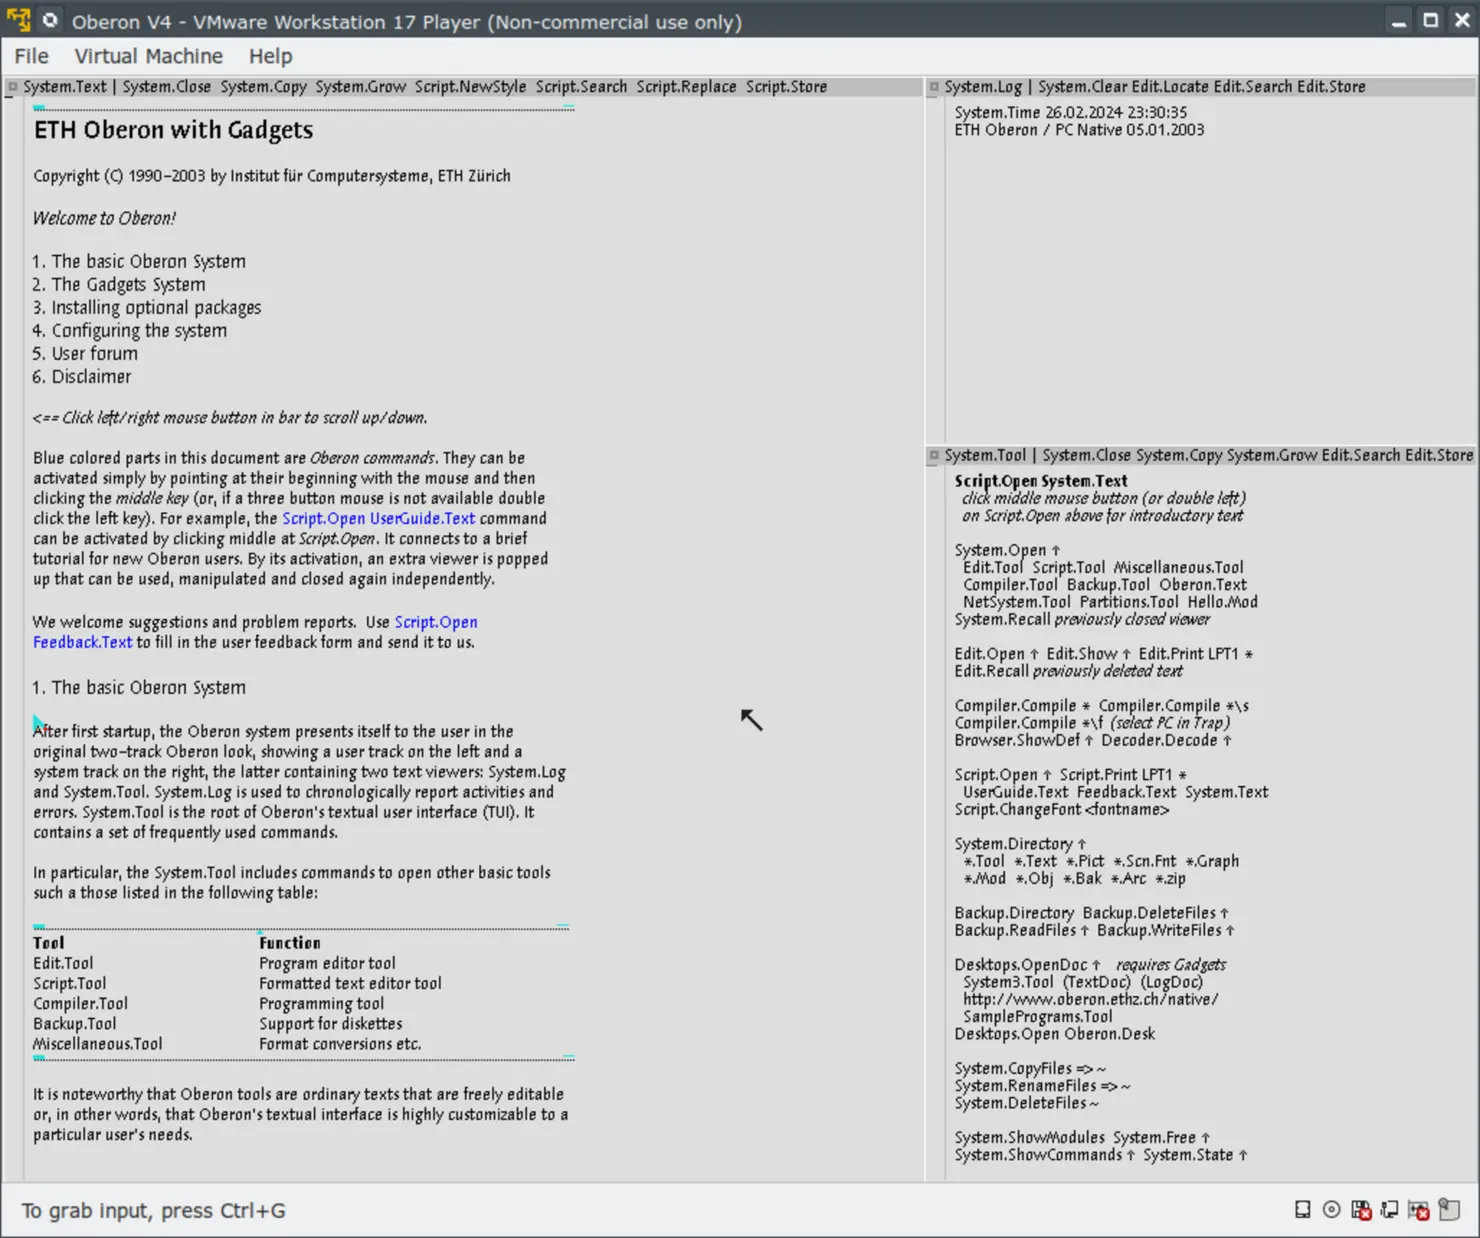Click the System.State command
Viewport: 1480px width, 1238px height.
pos(1188,1155)
